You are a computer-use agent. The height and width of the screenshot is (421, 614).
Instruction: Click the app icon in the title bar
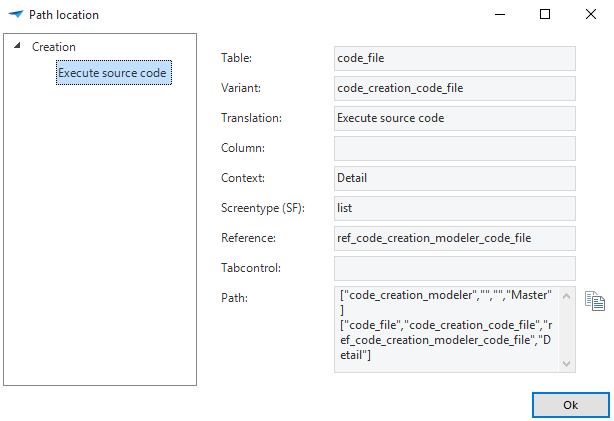pos(15,15)
